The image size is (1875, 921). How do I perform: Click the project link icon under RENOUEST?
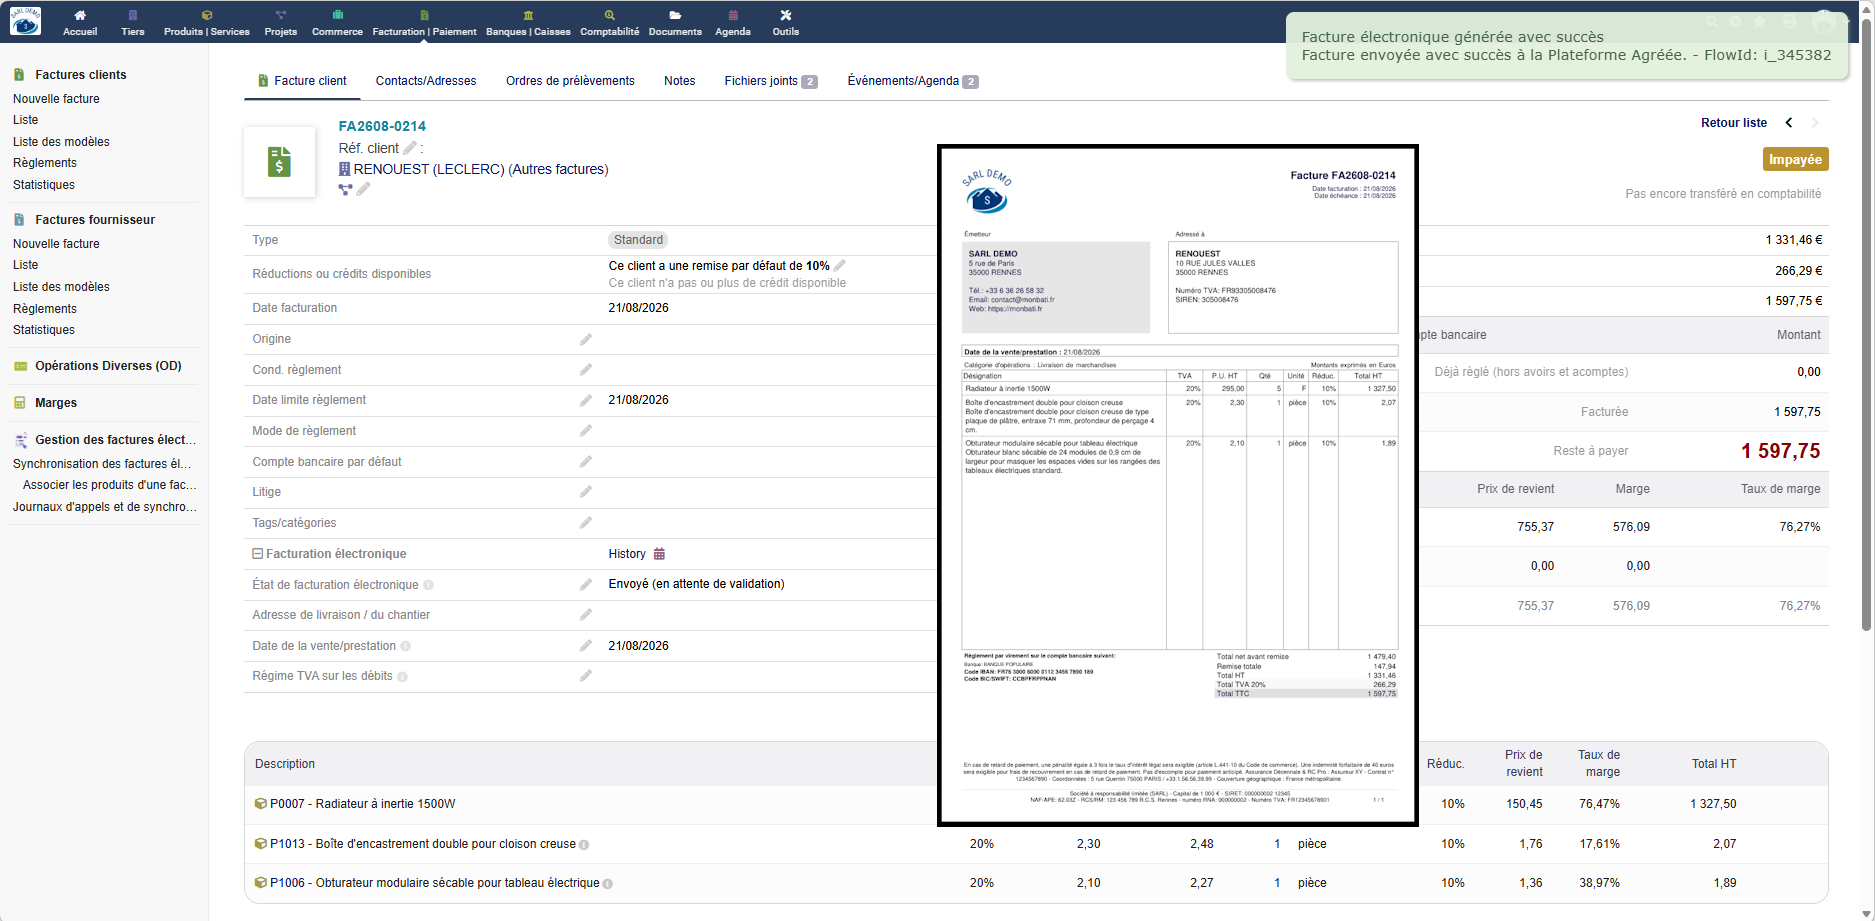pos(345,189)
